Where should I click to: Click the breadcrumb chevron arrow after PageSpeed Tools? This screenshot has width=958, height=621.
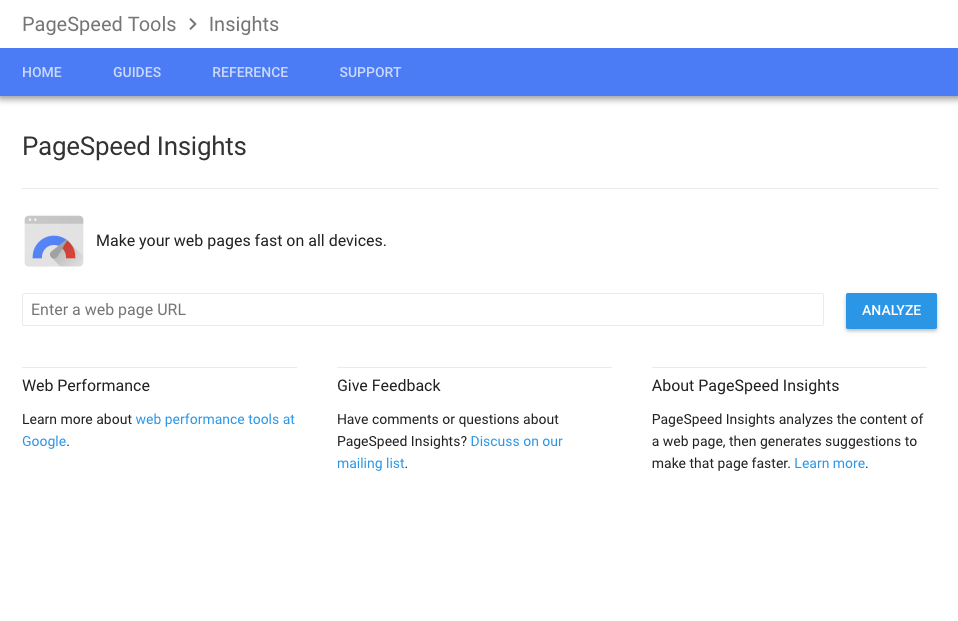coord(192,24)
